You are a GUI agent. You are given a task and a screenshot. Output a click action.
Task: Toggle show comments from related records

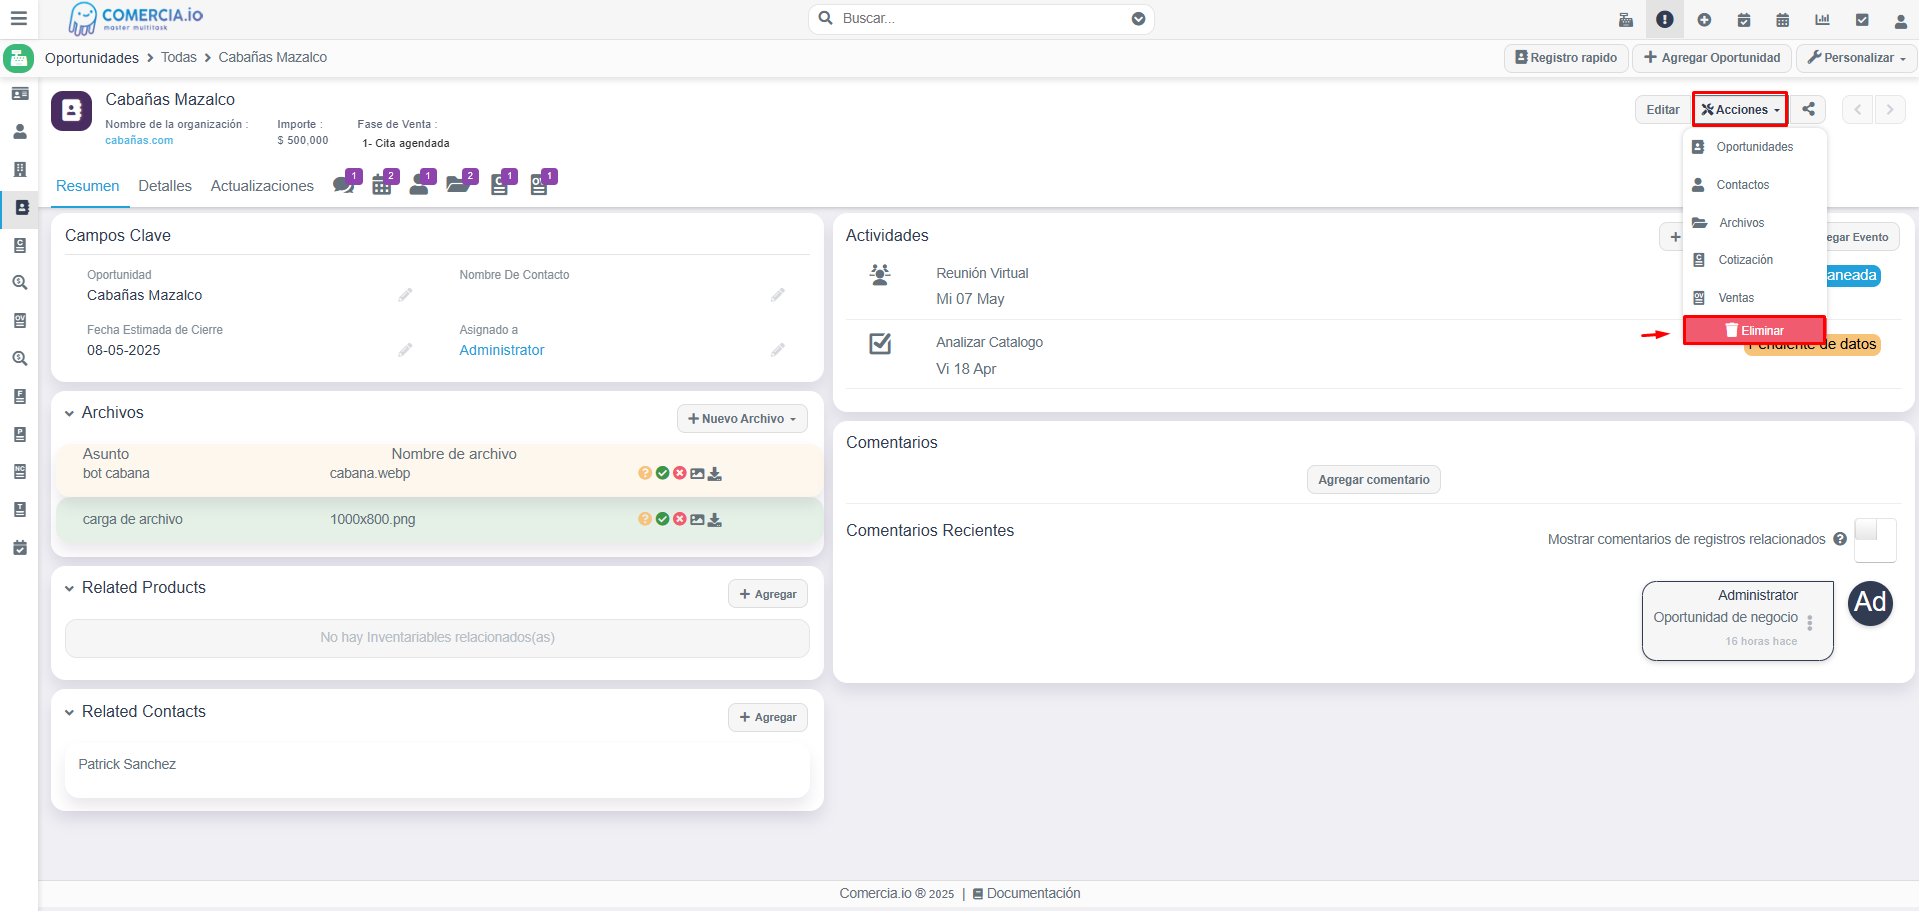pos(1874,539)
